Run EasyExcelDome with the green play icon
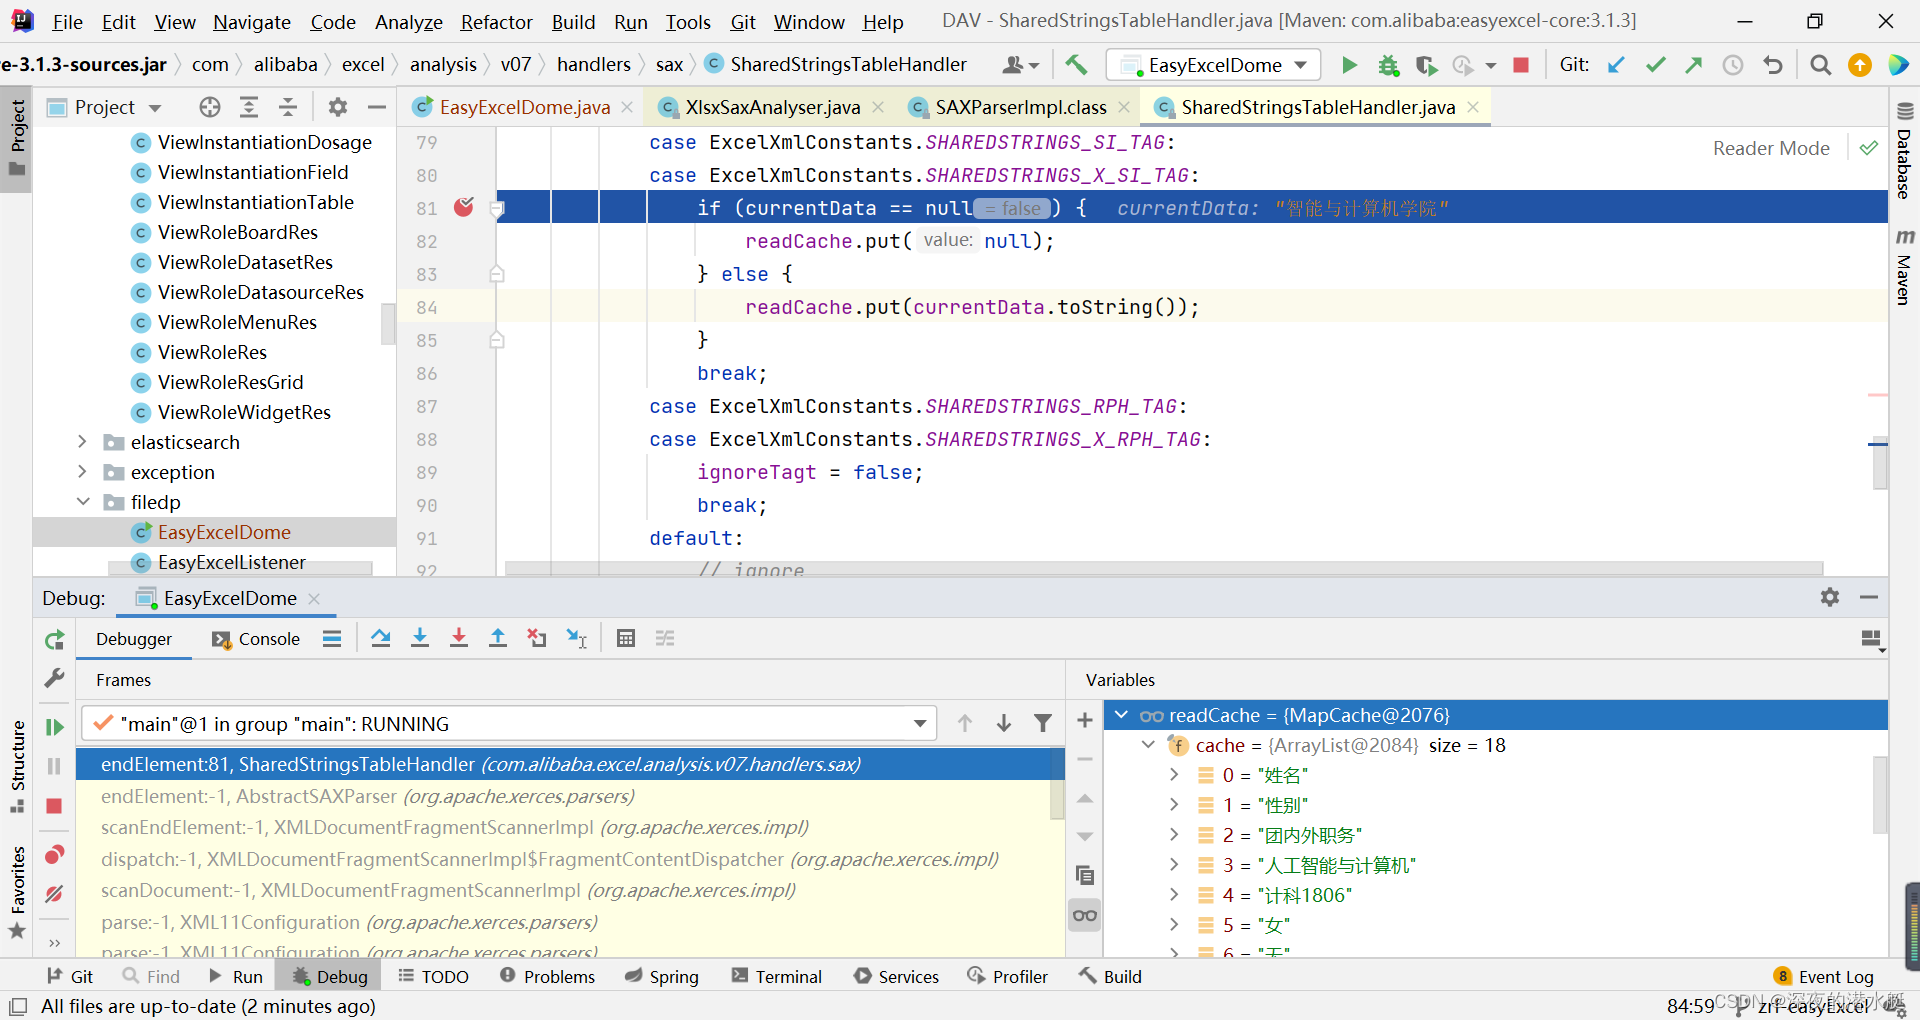 [x=1349, y=65]
